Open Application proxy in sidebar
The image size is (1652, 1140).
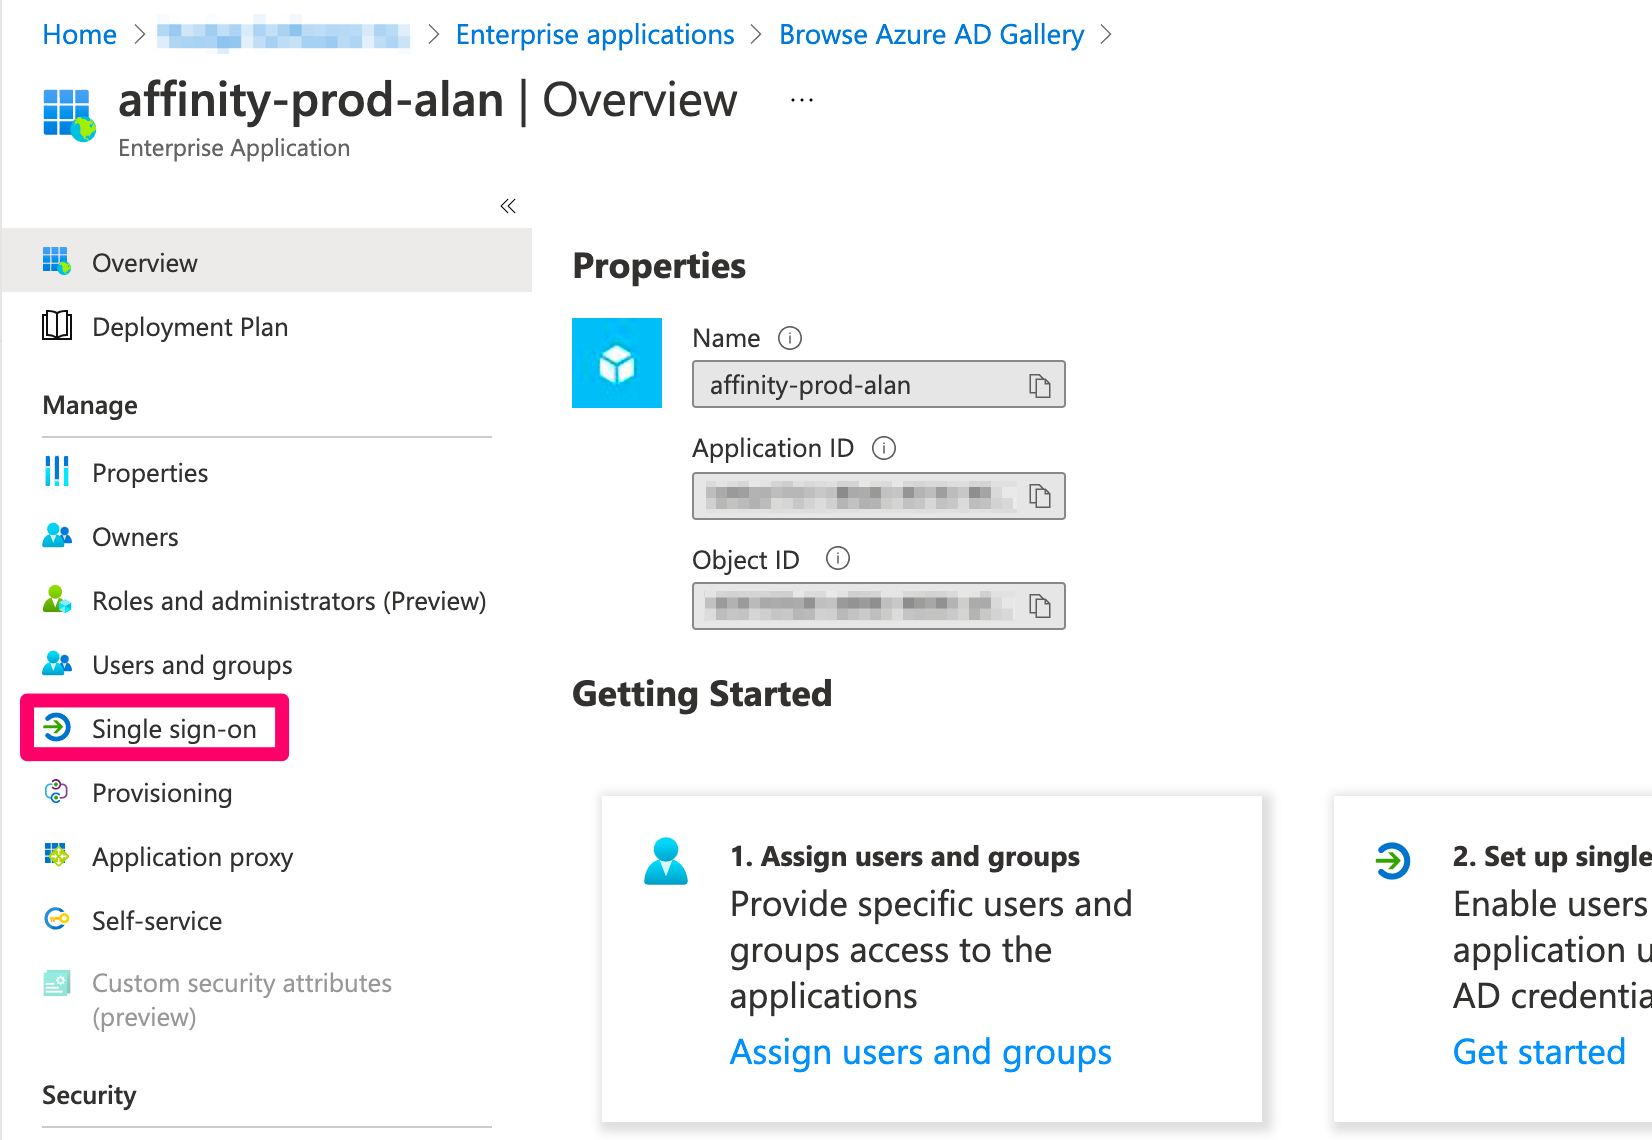pyautogui.click(x=192, y=857)
